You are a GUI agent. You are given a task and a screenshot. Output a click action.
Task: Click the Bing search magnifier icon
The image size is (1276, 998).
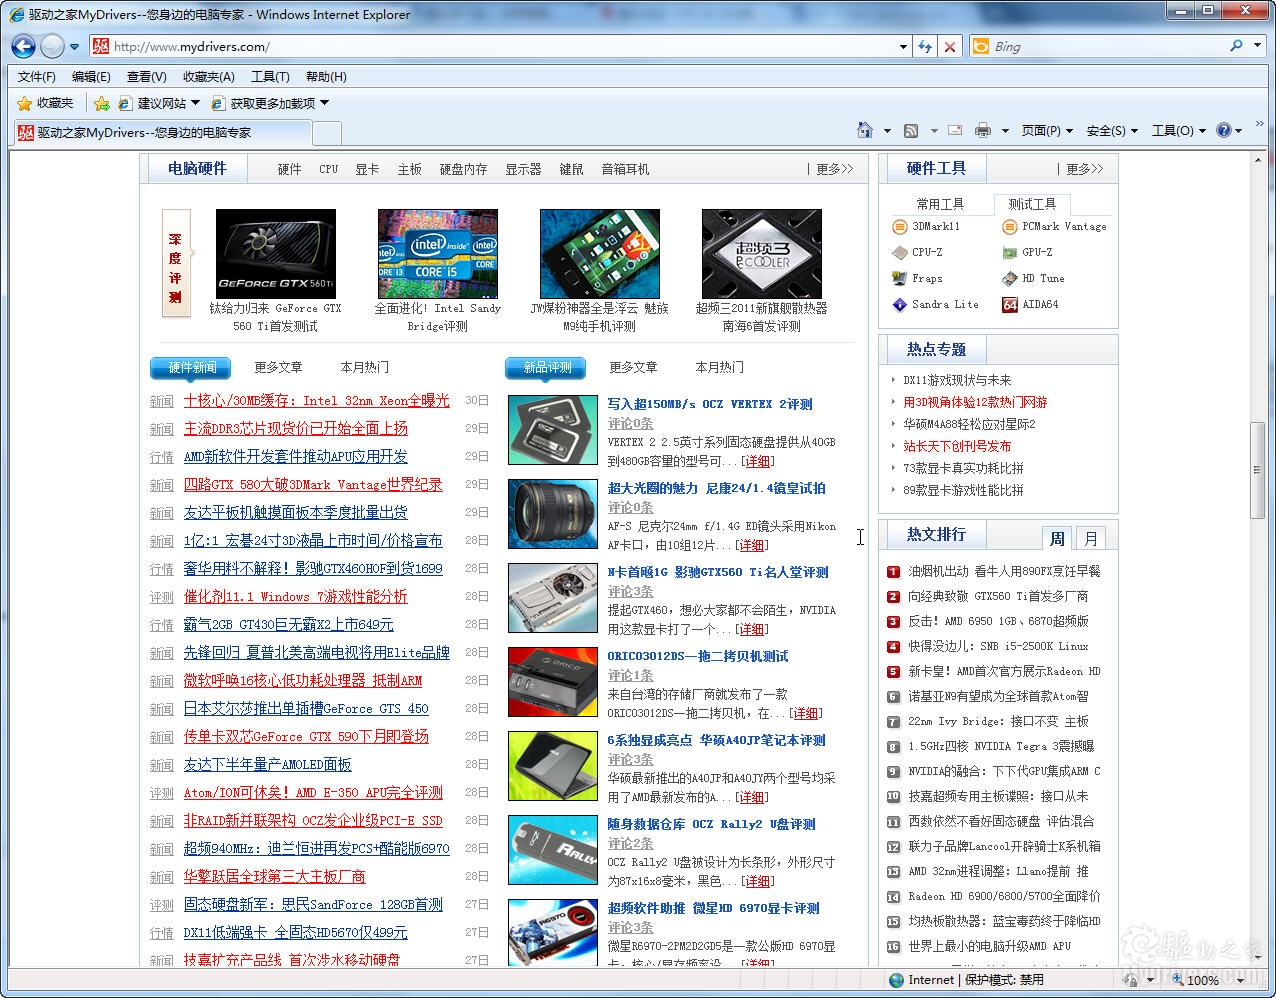pos(1237,46)
